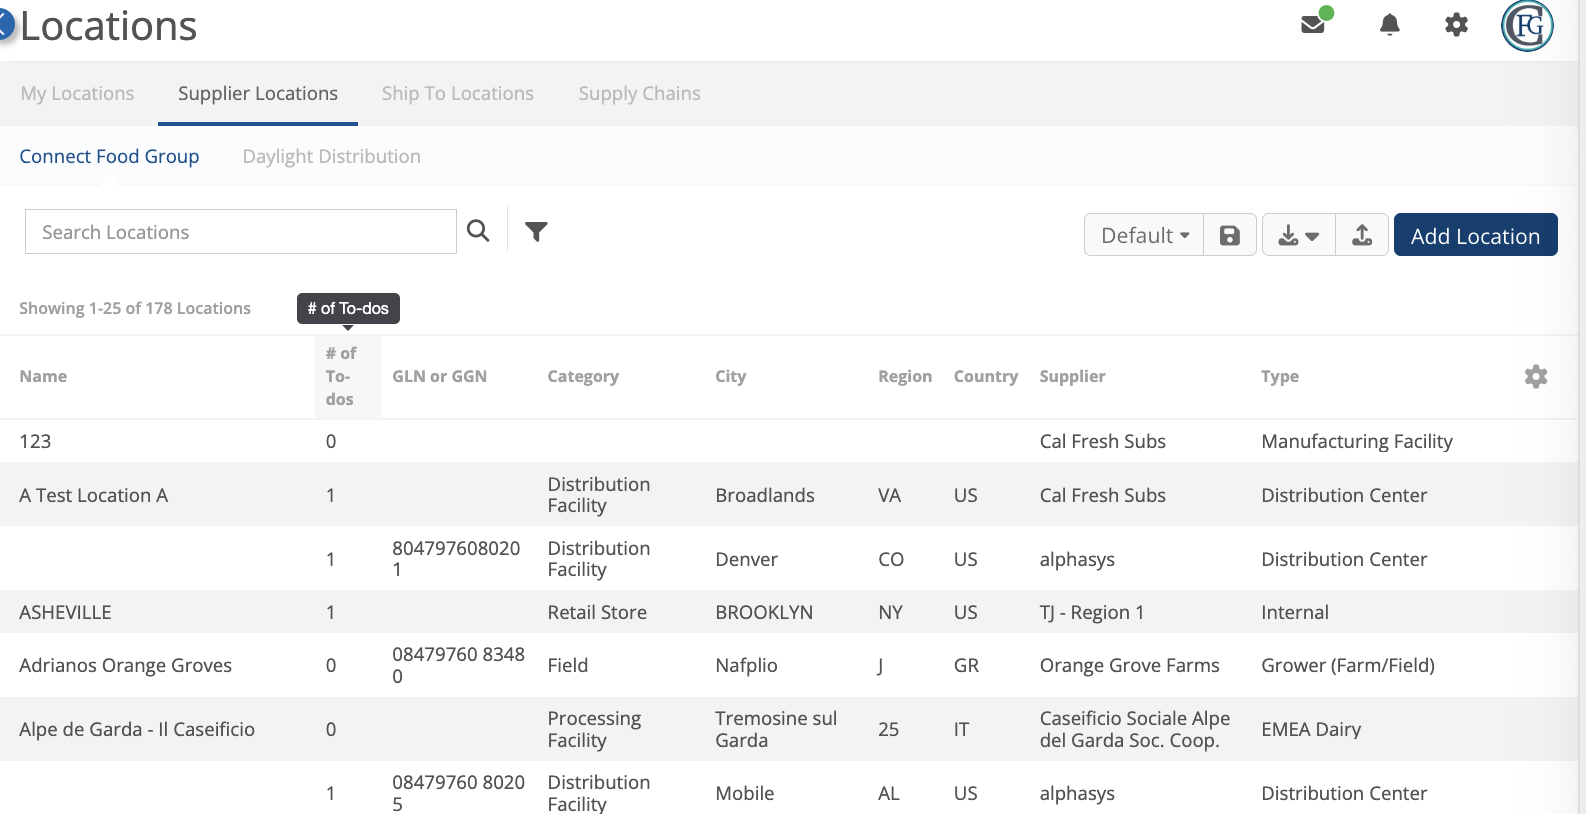This screenshot has height=814, width=1586.
Task: Sort by GLN or GGN column
Action: click(440, 376)
